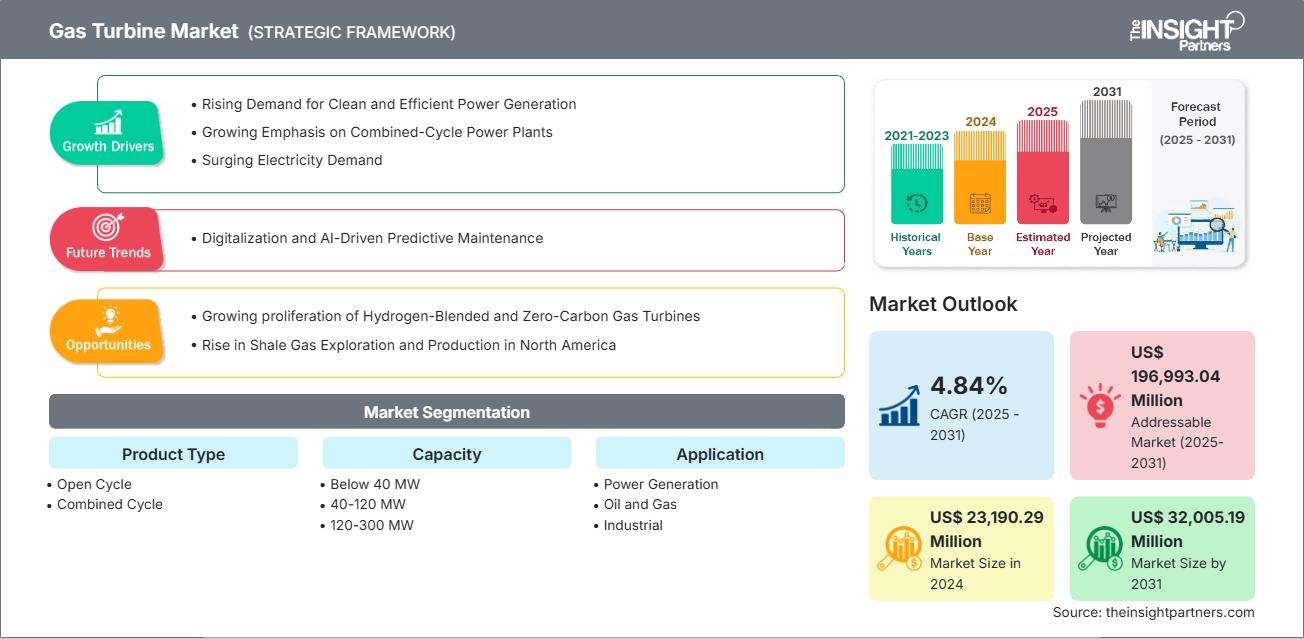The height and width of the screenshot is (639, 1304).
Task: Open the Application segmentation header
Action: pyautogui.click(x=719, y=453)
